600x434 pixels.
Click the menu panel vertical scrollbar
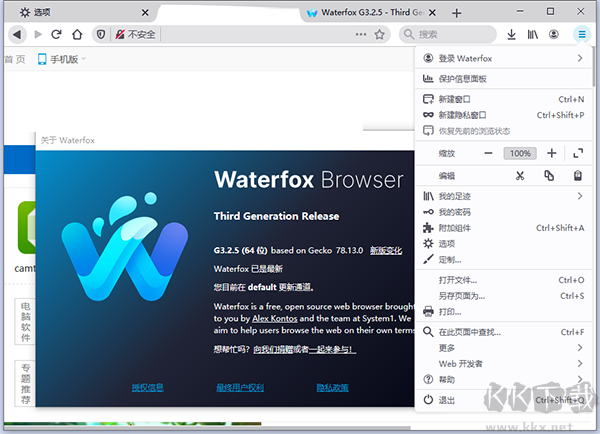593,67
